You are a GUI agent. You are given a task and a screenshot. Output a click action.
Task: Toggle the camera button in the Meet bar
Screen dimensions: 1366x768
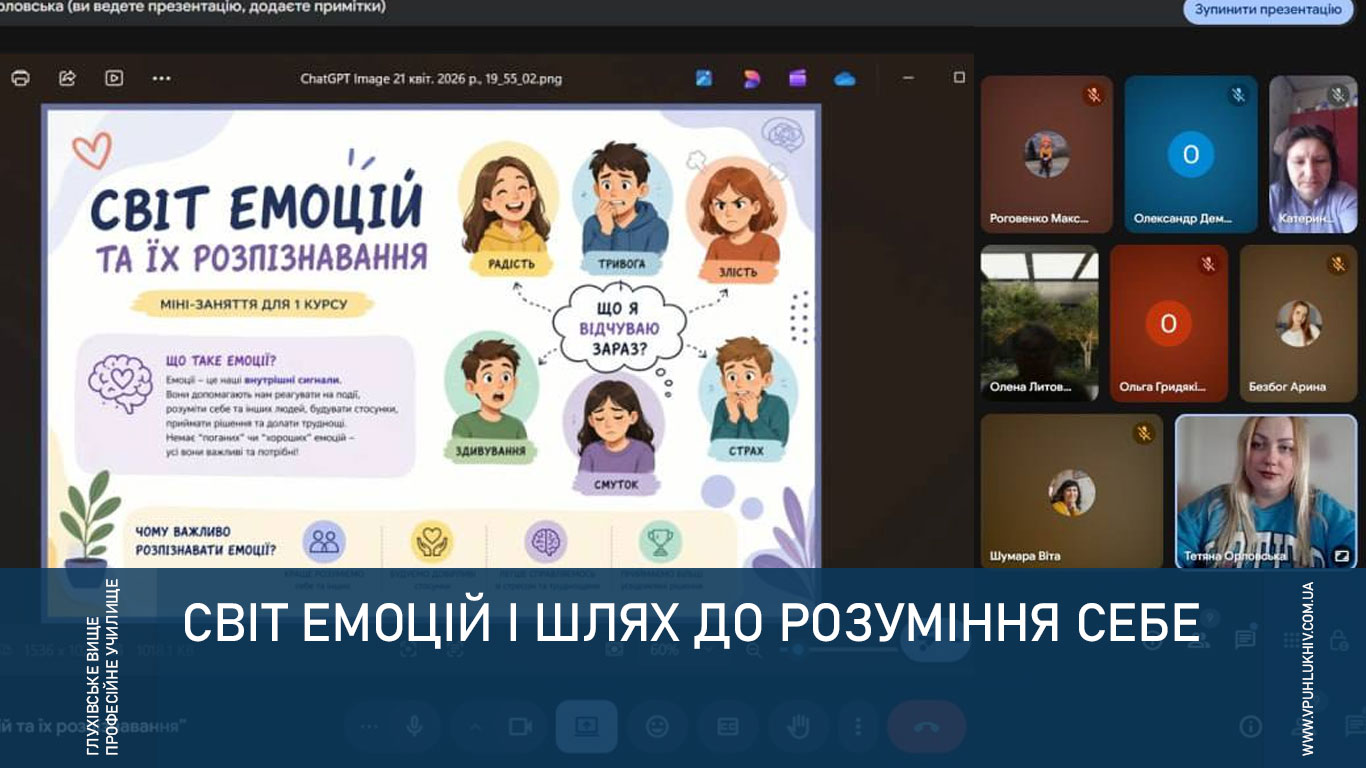(520, 727)
